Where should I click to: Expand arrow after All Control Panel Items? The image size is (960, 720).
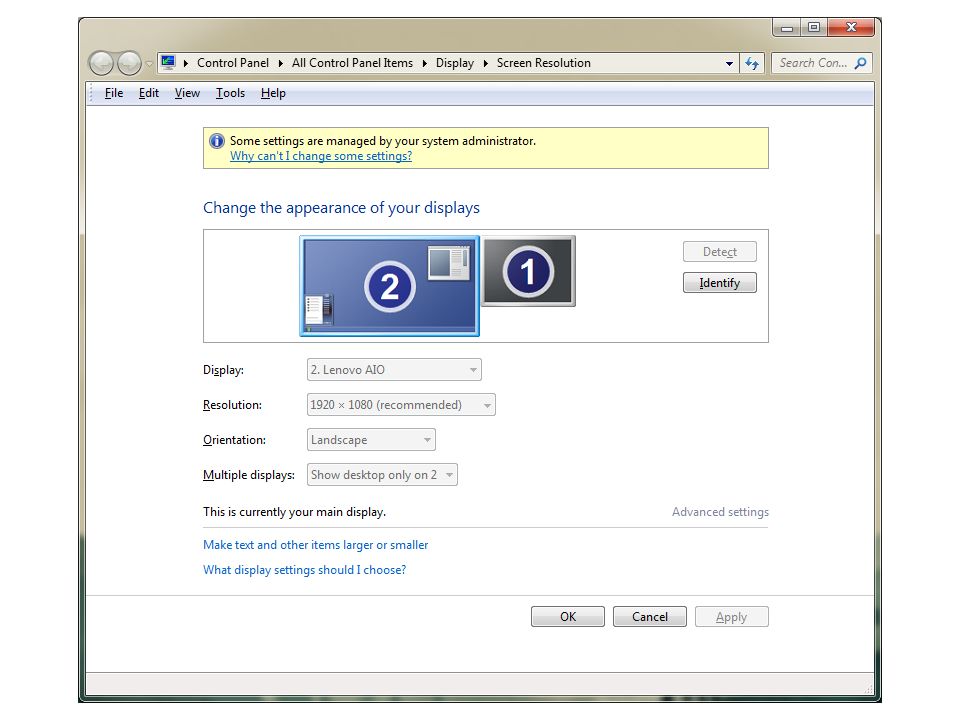[x=424, y=63]
